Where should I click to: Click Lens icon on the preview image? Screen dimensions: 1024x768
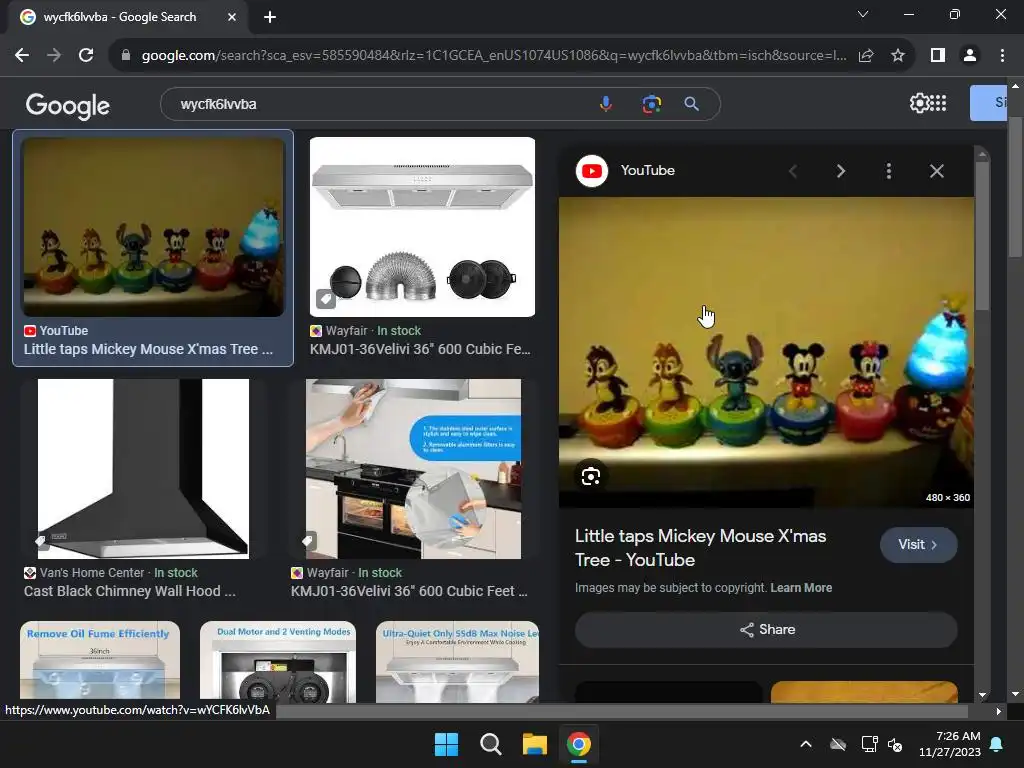tap(591, 476)
